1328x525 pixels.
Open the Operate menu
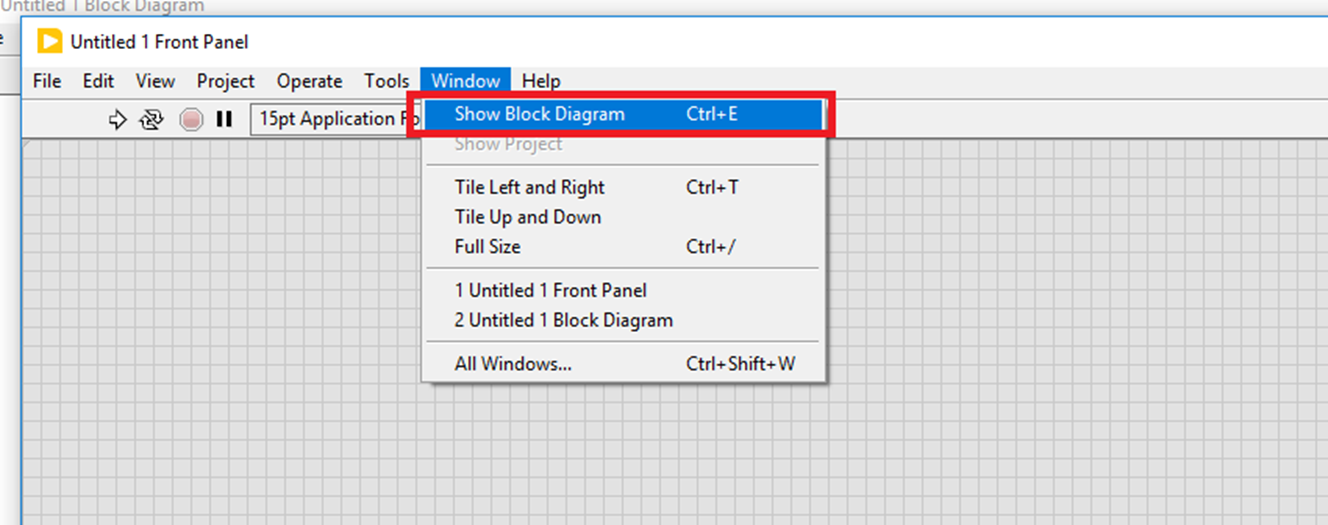coord(309,81)
